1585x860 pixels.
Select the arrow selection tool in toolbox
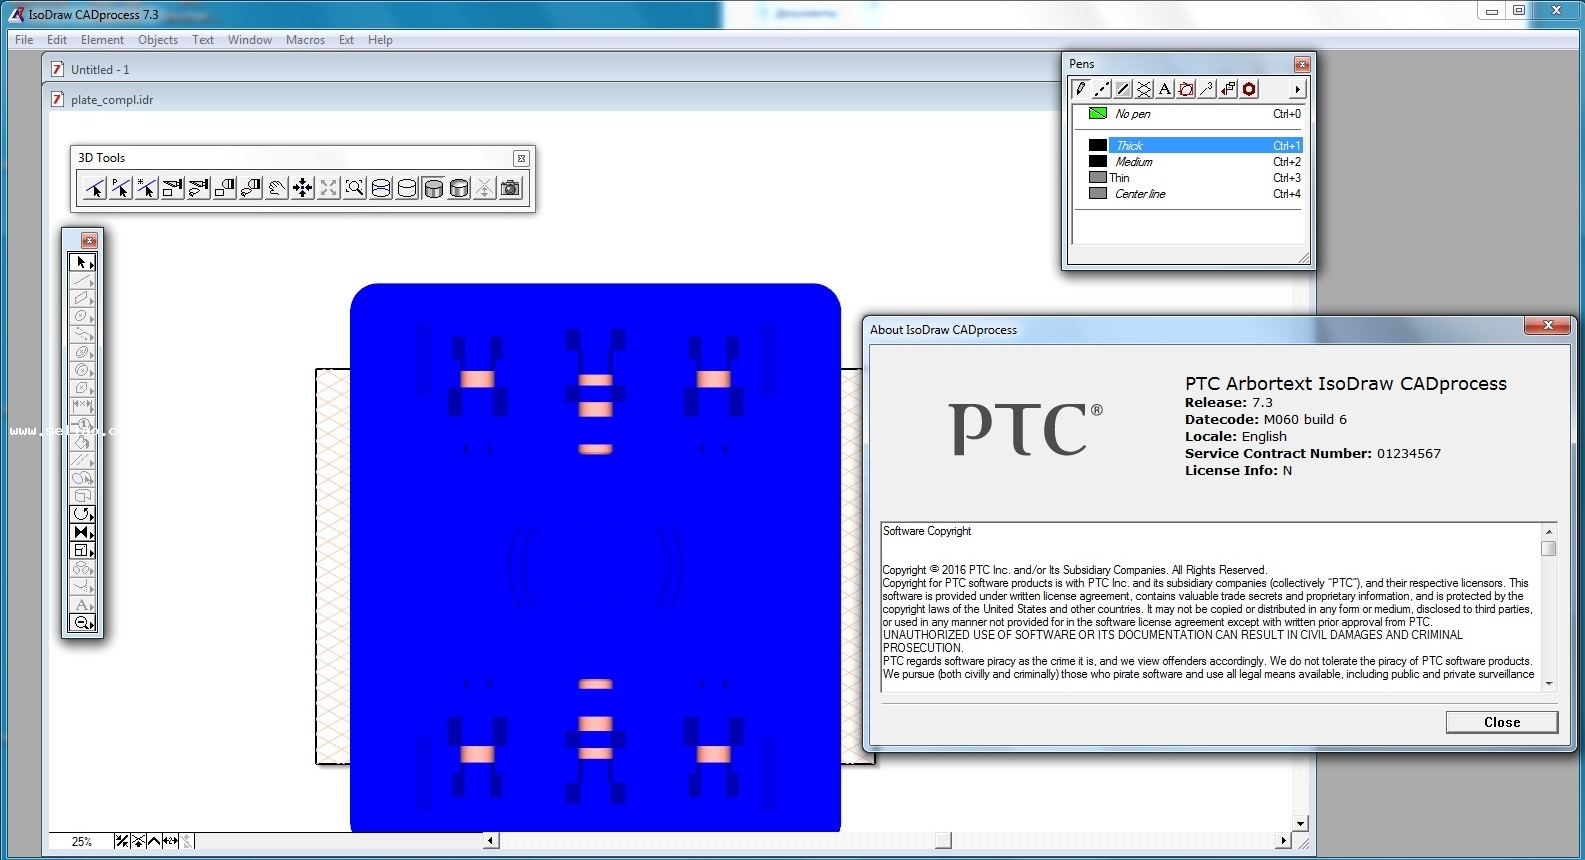coord(82,263)
